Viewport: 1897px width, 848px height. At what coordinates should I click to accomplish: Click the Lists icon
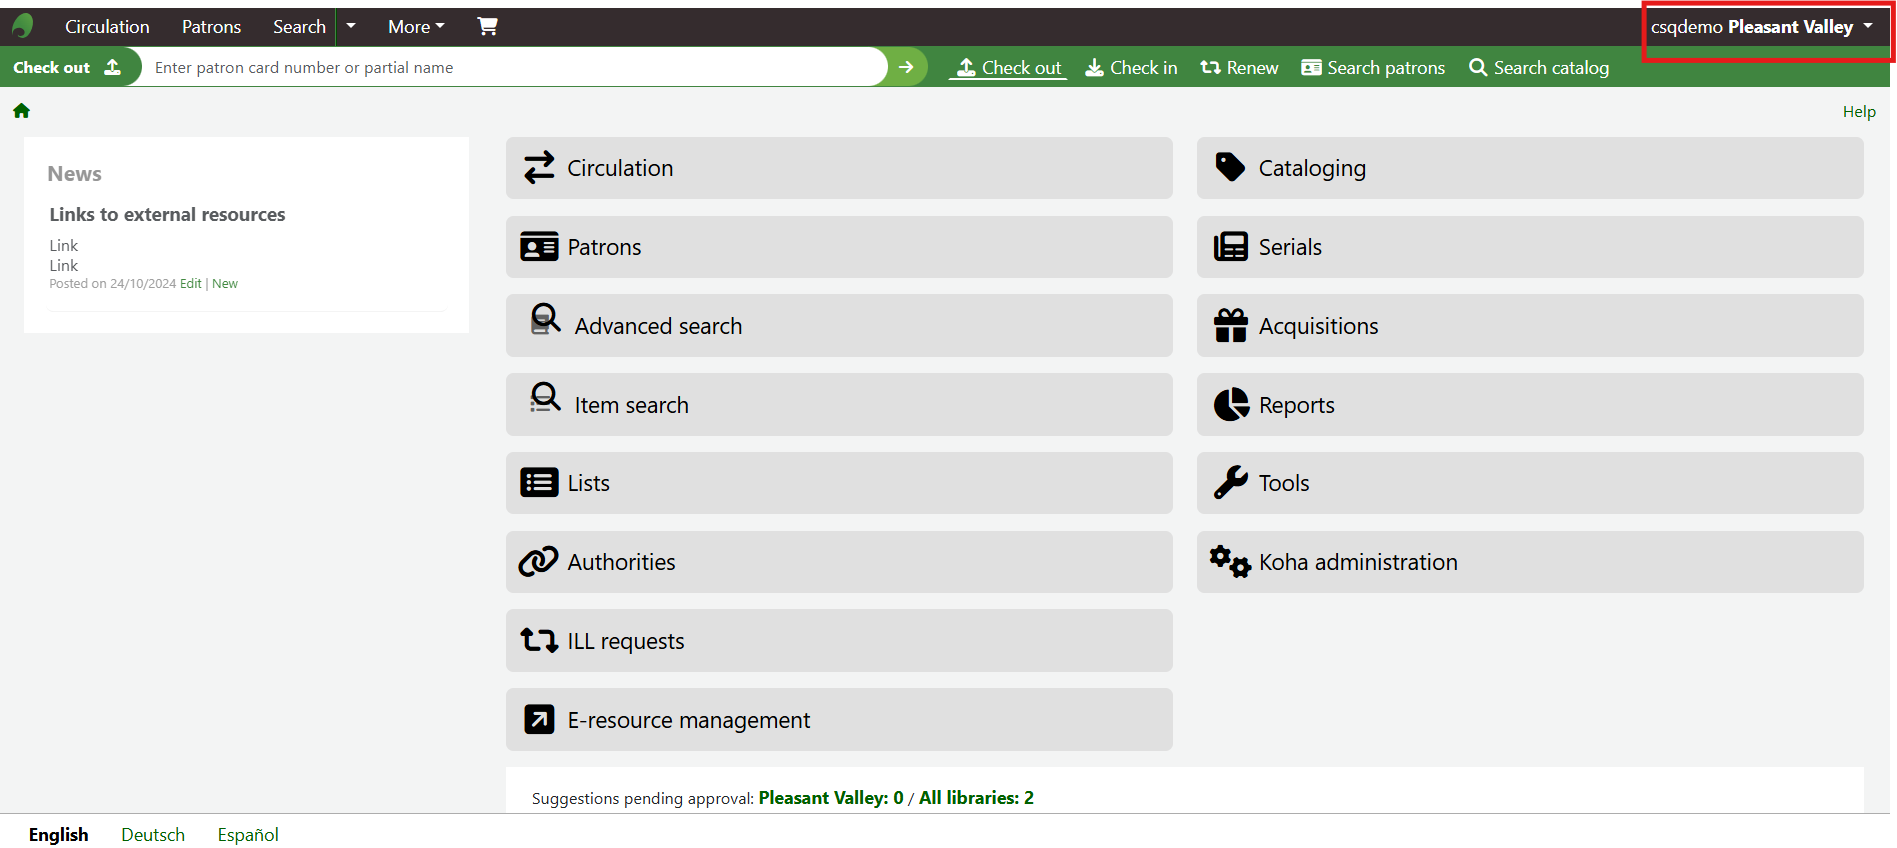point(539,483)
